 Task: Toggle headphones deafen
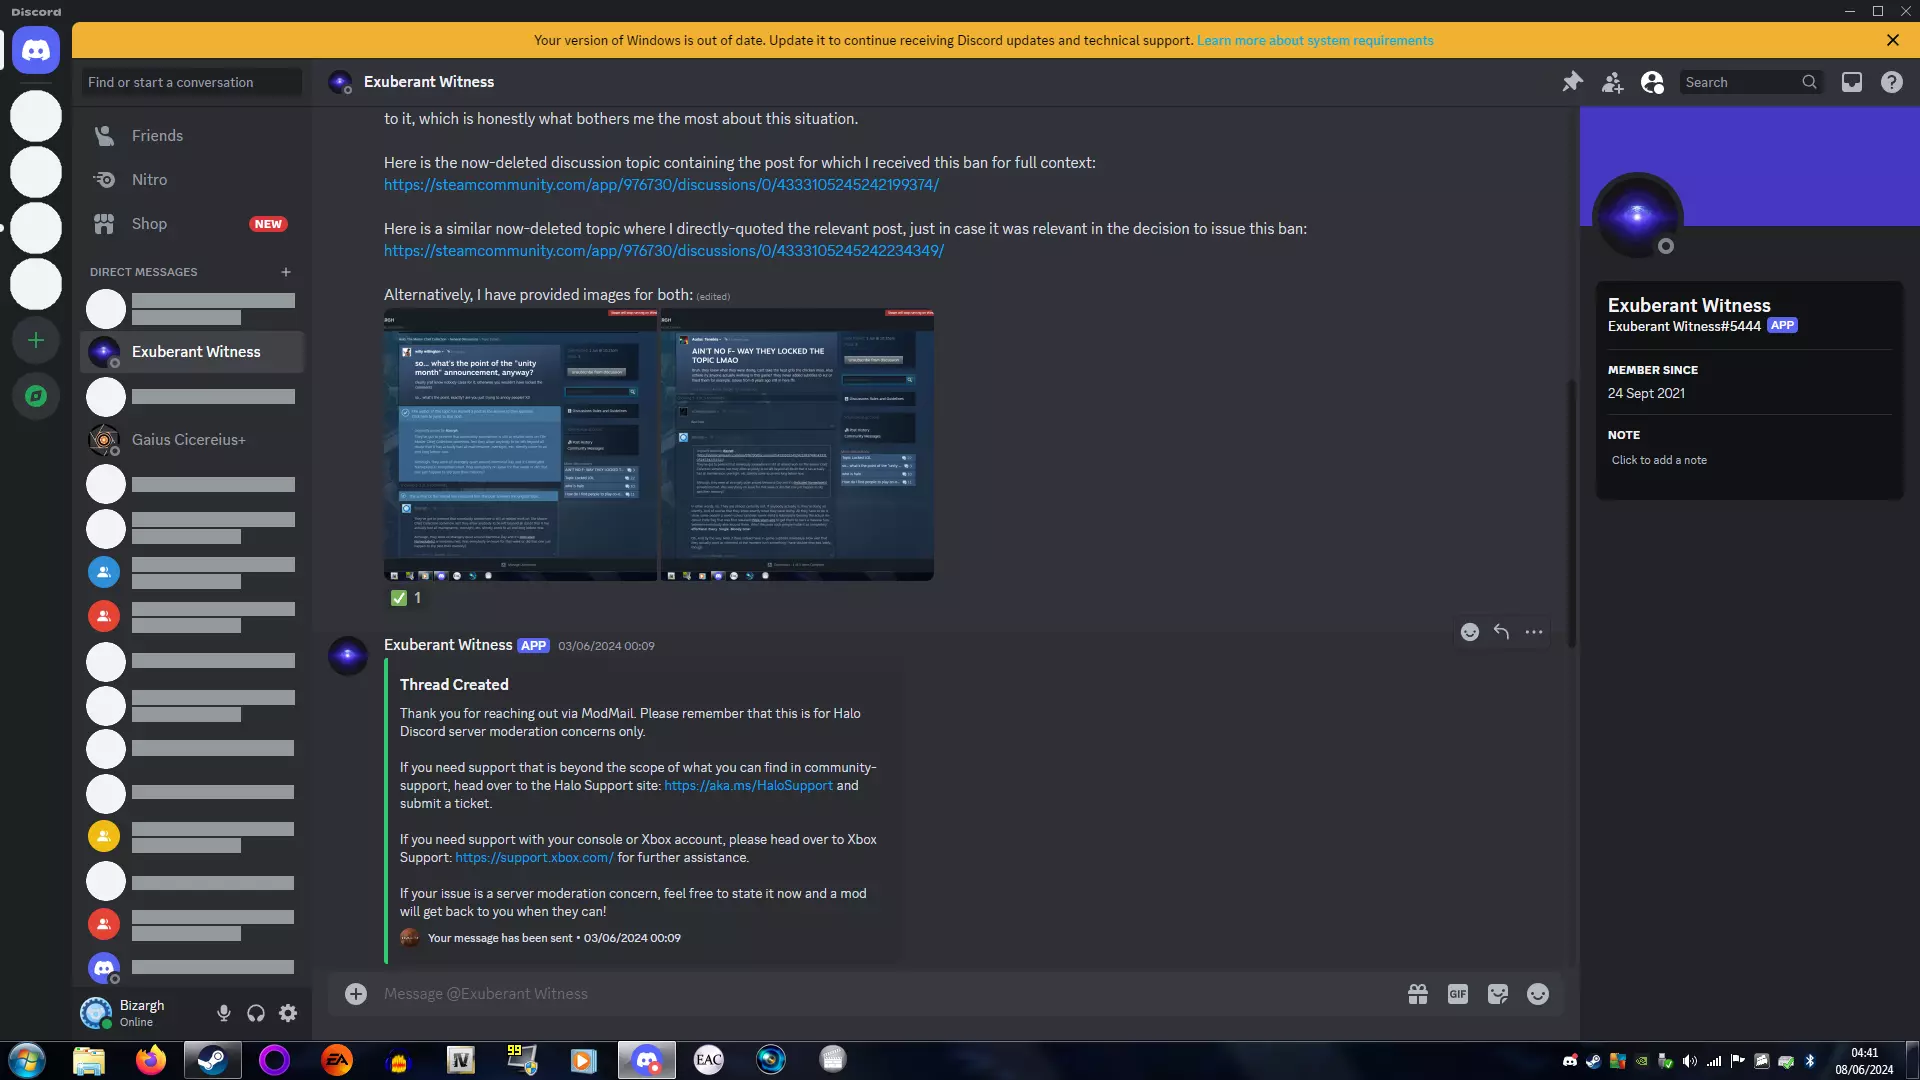point(256,1013)
